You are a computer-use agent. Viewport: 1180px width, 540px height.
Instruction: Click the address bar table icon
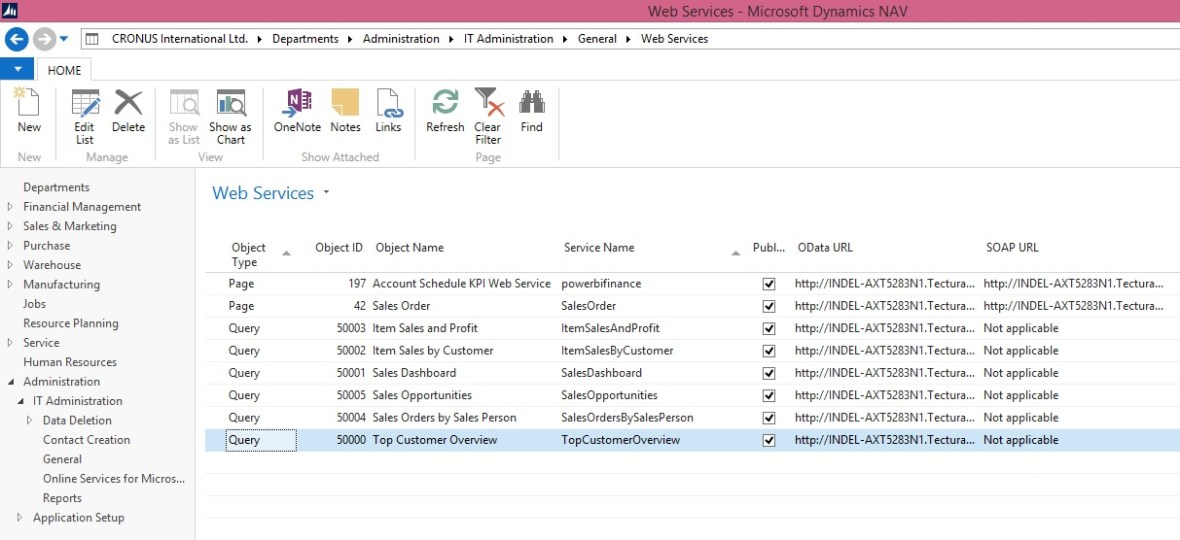pos(92,39)
